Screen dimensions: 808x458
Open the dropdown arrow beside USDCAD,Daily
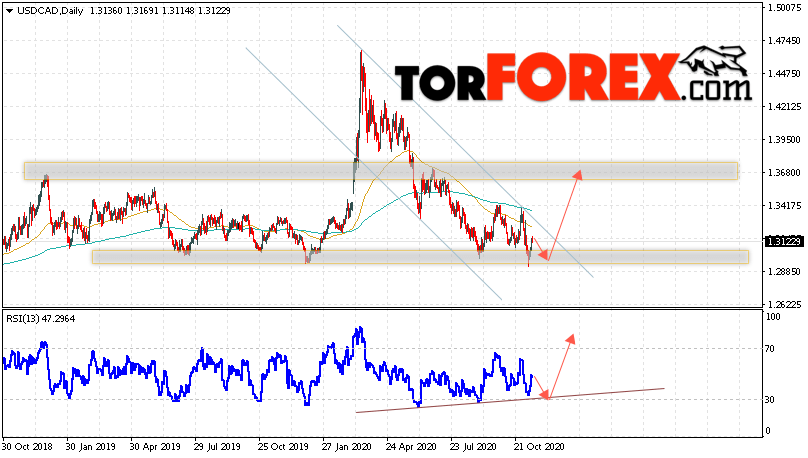[9, 11]
